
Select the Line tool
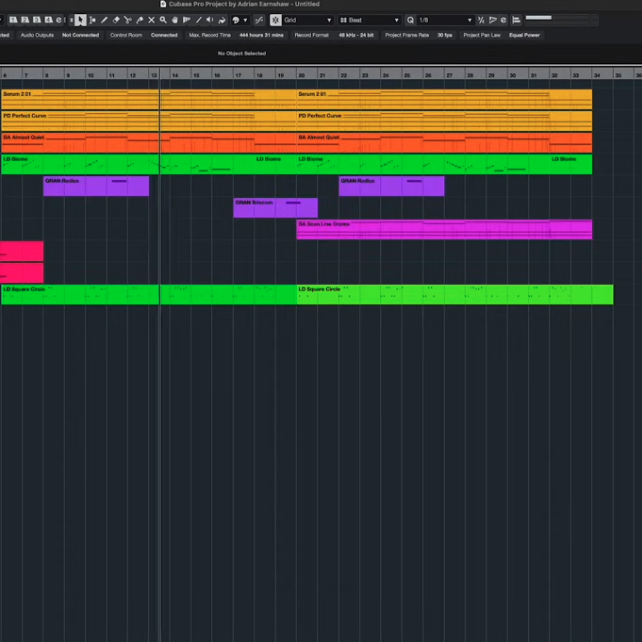click(199, 20)
